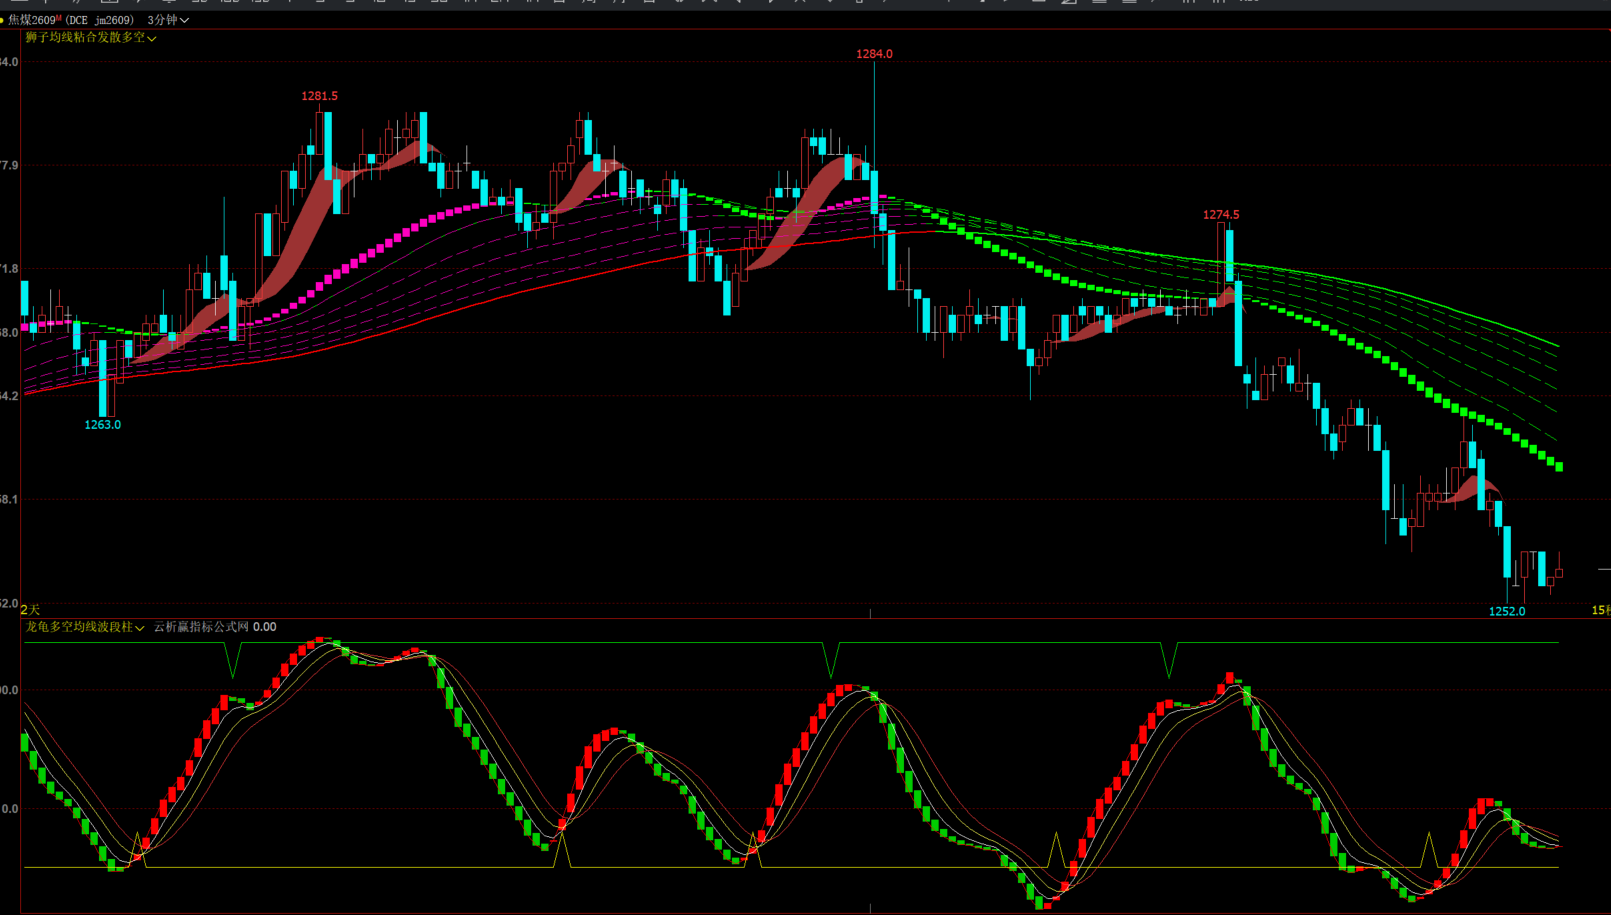Screen dimensions: 1611x915
Task: Open the 3分钟 period dropdown
Action: [x=167, y=20]
